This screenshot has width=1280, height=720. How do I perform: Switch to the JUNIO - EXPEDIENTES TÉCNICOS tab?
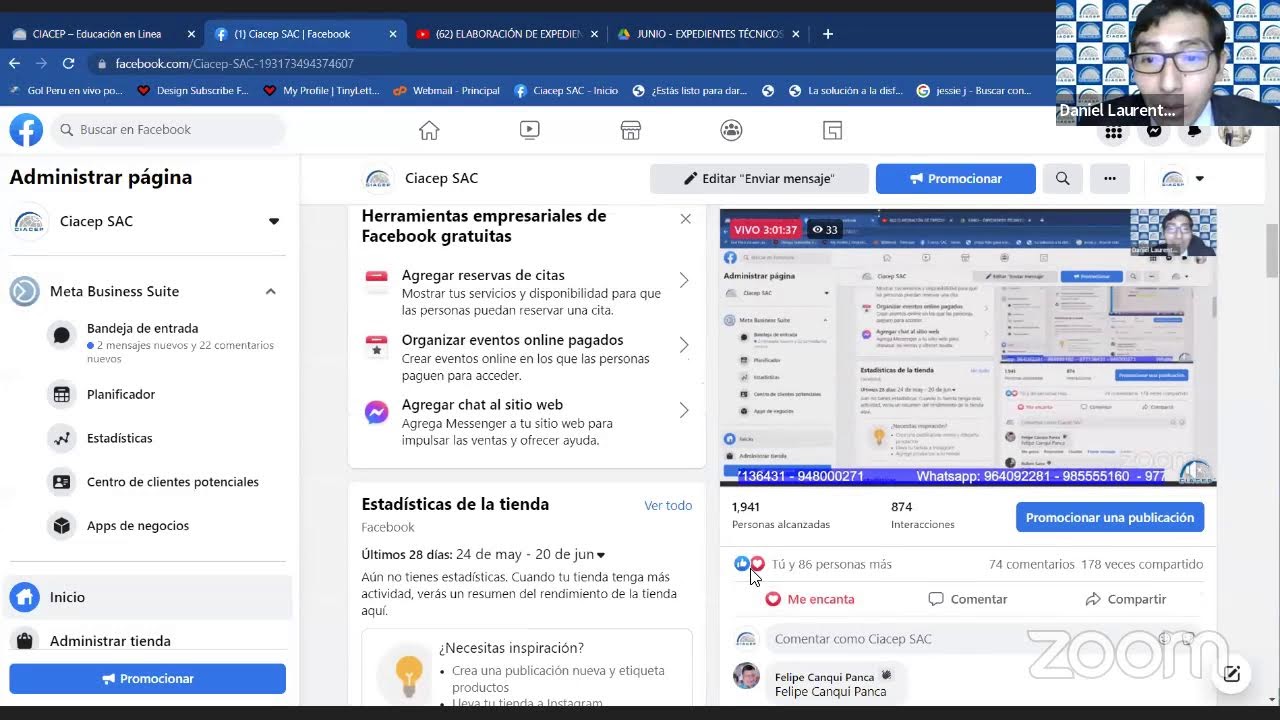[707, 34]
